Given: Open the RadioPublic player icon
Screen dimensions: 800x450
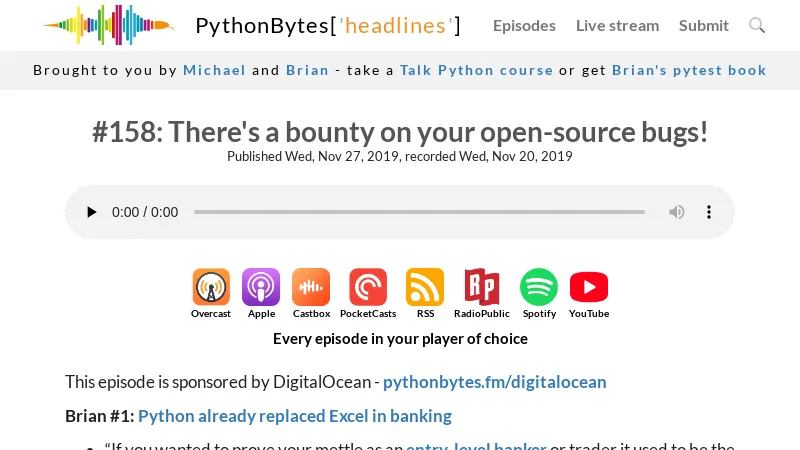Looking at the screenshot, I should (481, 288).
